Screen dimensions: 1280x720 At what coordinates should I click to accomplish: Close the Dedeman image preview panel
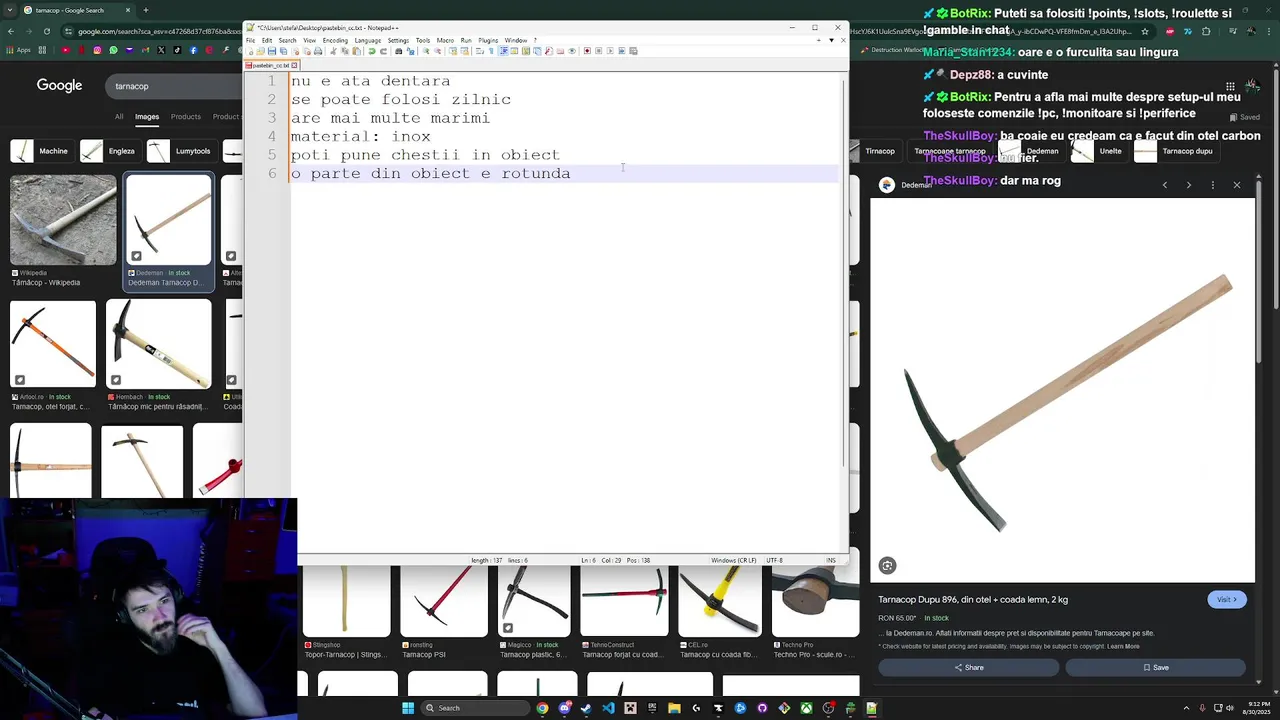click(1236, 185)
